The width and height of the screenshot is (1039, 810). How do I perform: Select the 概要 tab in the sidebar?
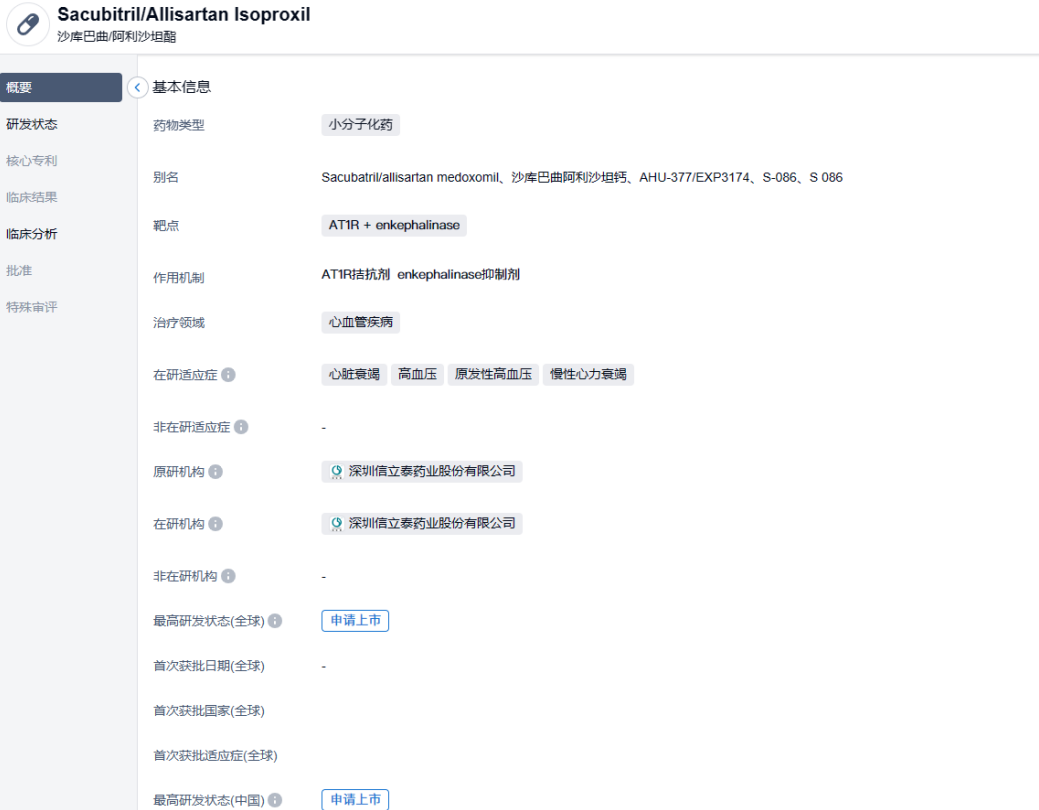pyautogui.click(x=60, y=88)
